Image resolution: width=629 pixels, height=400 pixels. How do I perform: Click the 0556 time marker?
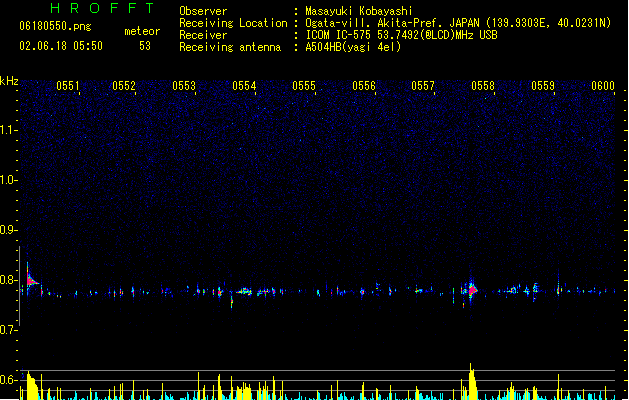click(364, 86)
